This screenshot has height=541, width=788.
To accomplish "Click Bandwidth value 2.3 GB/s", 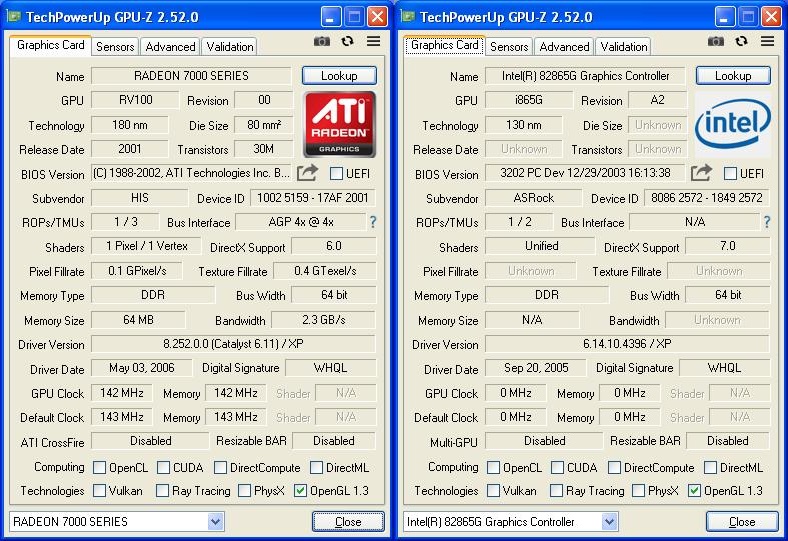I will [324, 320].
